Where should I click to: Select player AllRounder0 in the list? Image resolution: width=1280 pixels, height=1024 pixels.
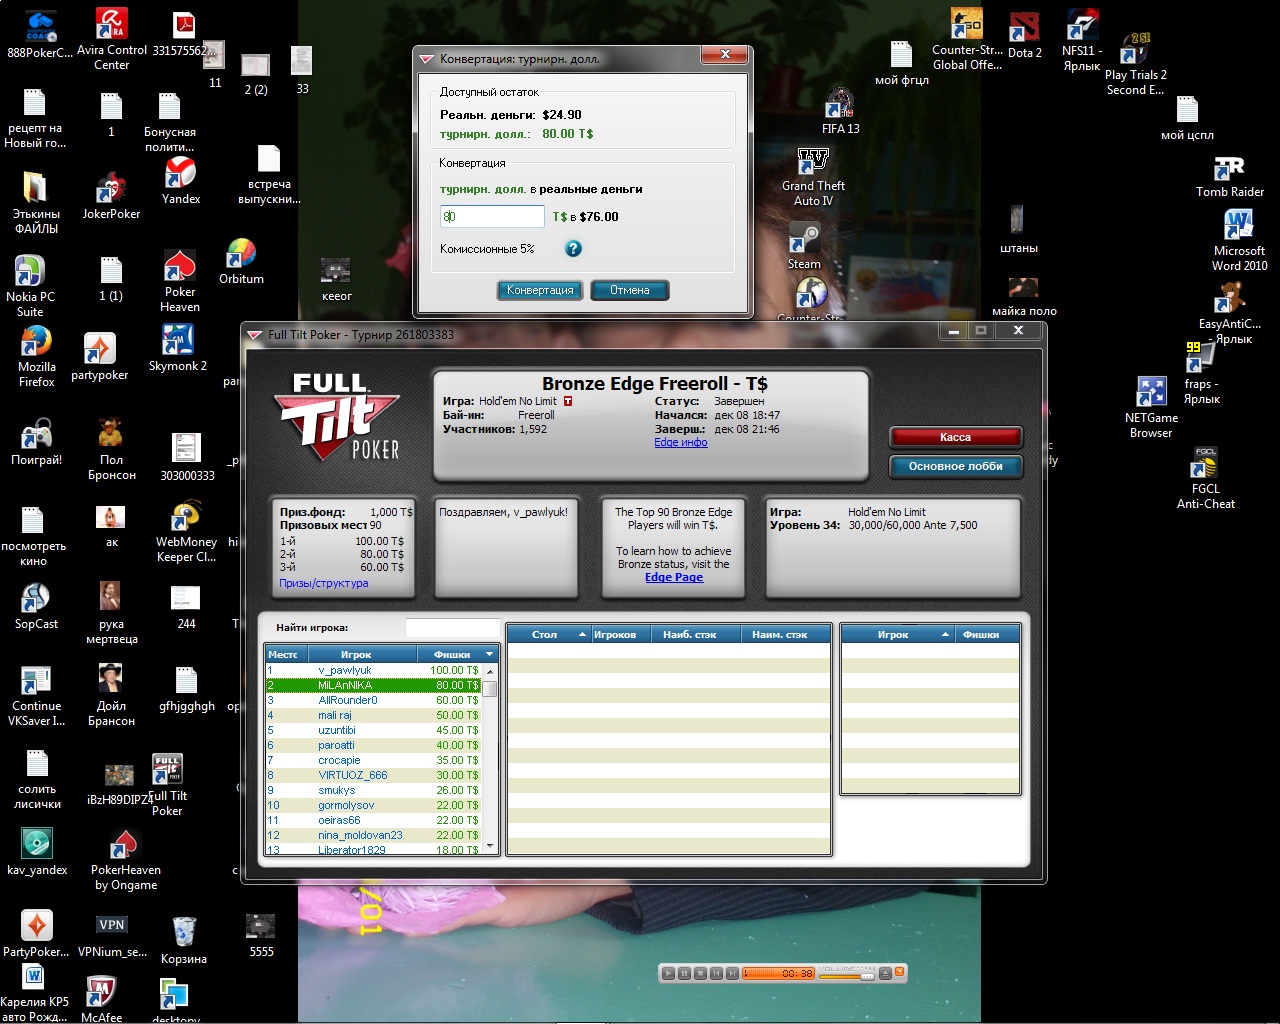(373, 700)
